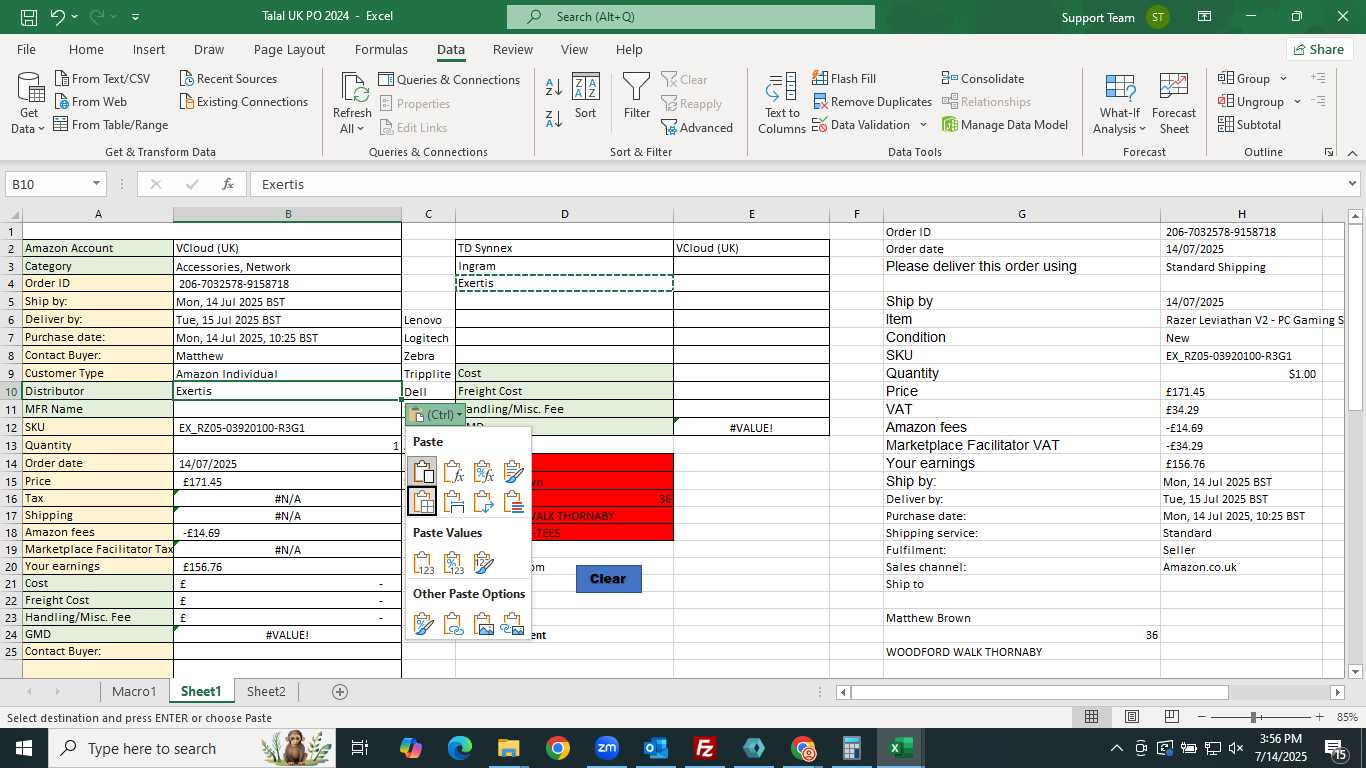Screen dimensions: 1366x768
Task: Choose Paste Formulas (fx) icon
Action: point(453,471)
